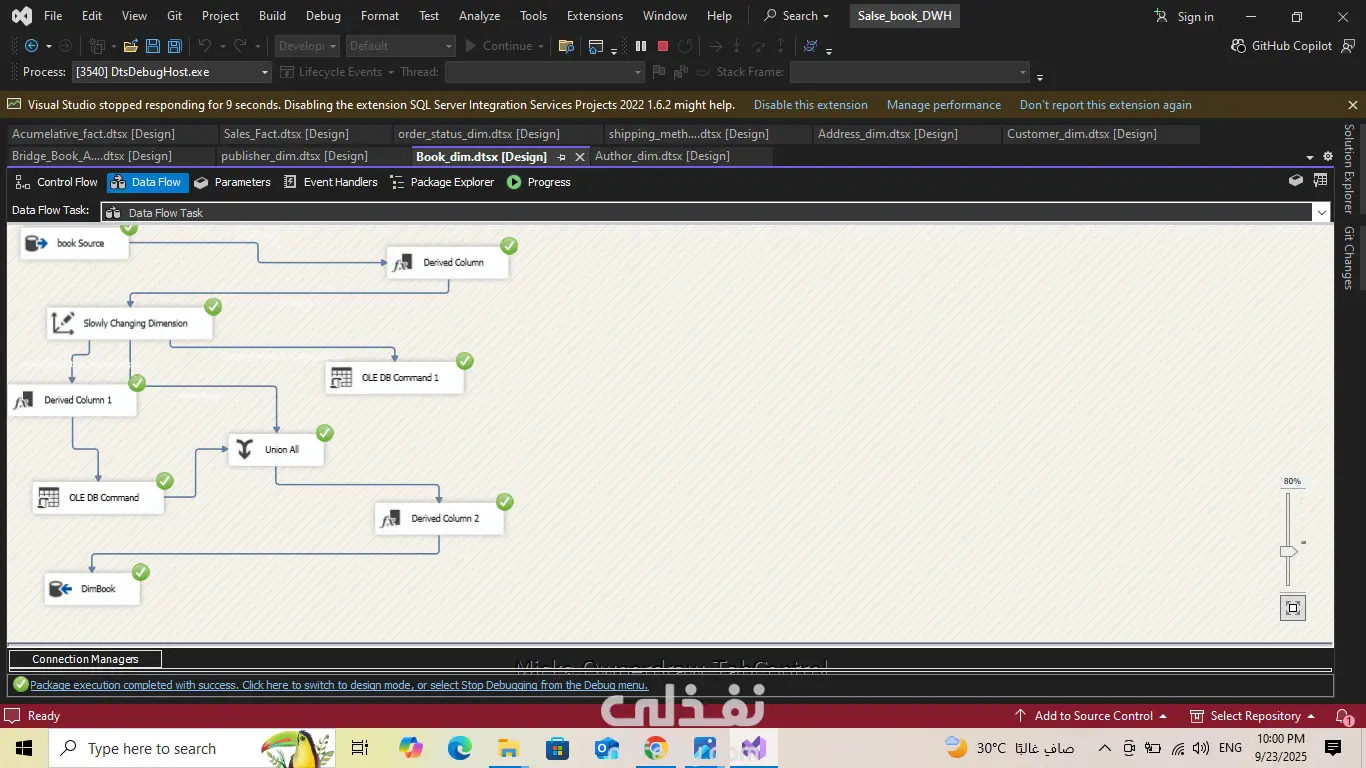This screenshot has width=1366, height=768.
Task: Select the OLE DB Command 1 component
Action: (395, 377)
